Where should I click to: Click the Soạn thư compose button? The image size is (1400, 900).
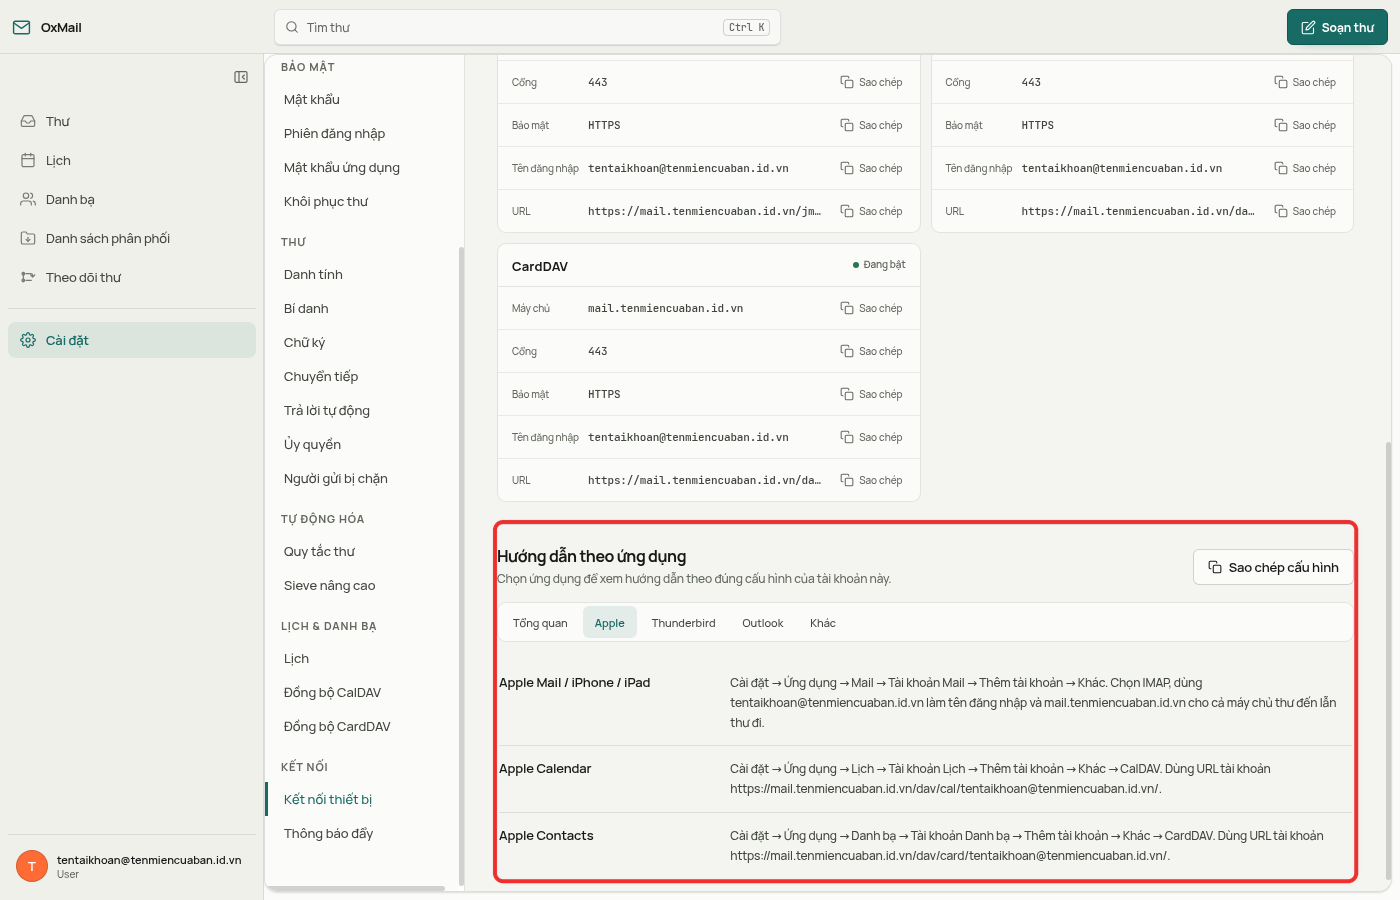pyautogui.click(x=1337, y=27)
